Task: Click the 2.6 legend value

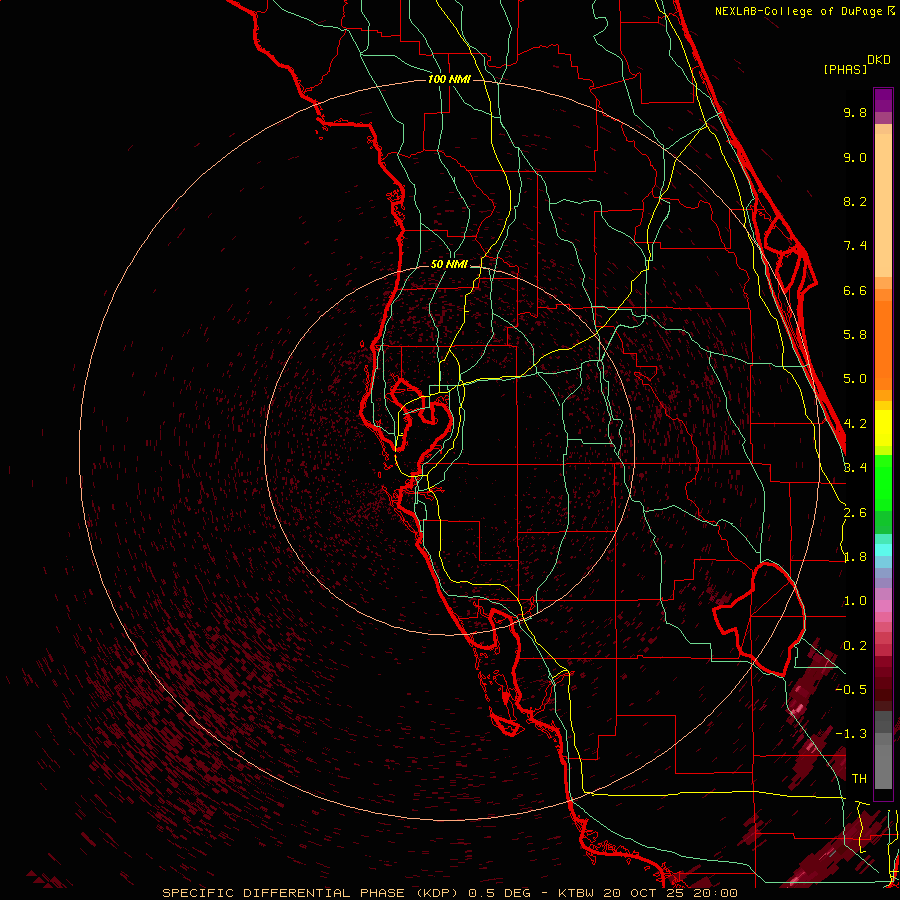Action: [x=855, y=513]
